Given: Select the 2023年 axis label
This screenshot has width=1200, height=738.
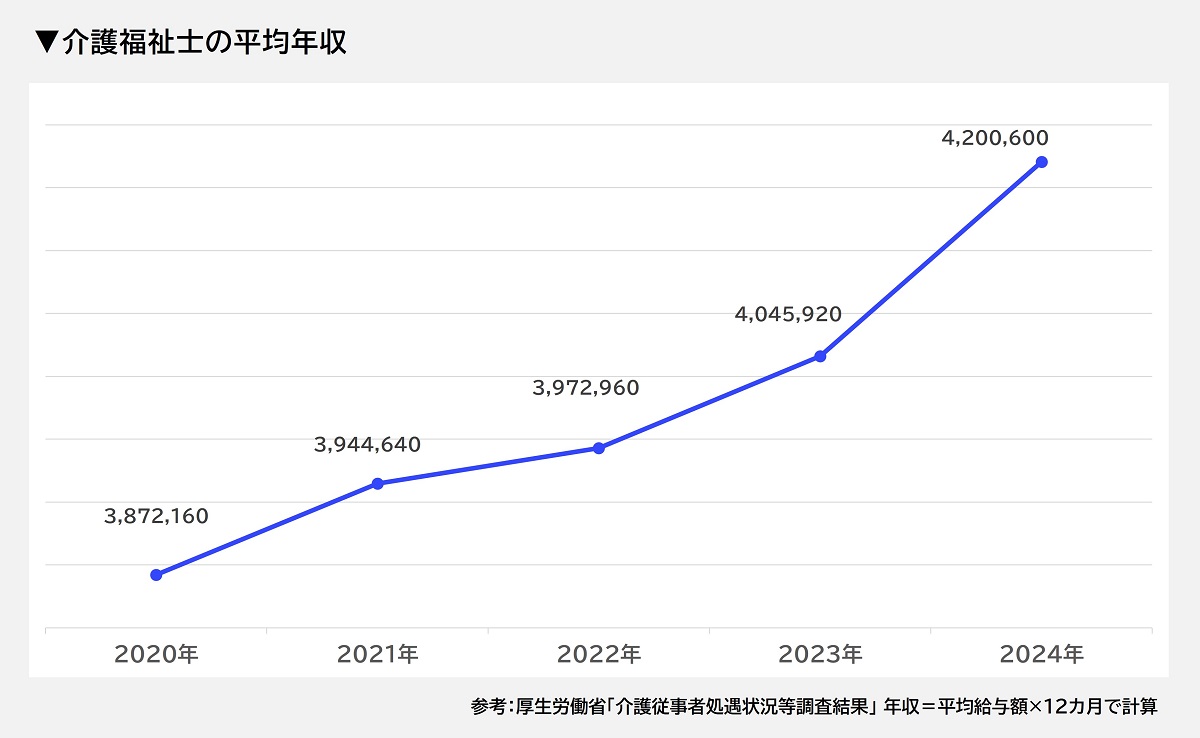Looking at the screenshot, I should click(819, 654).
